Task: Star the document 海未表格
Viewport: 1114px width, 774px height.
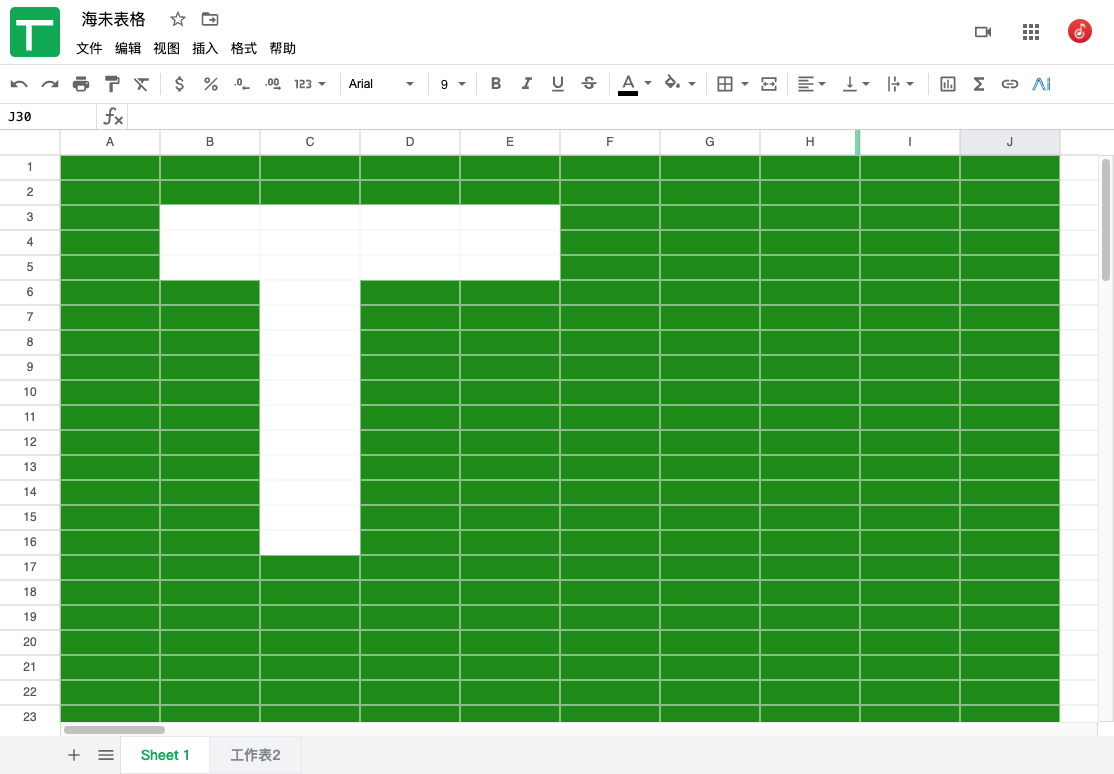Action: coord(178,19)
